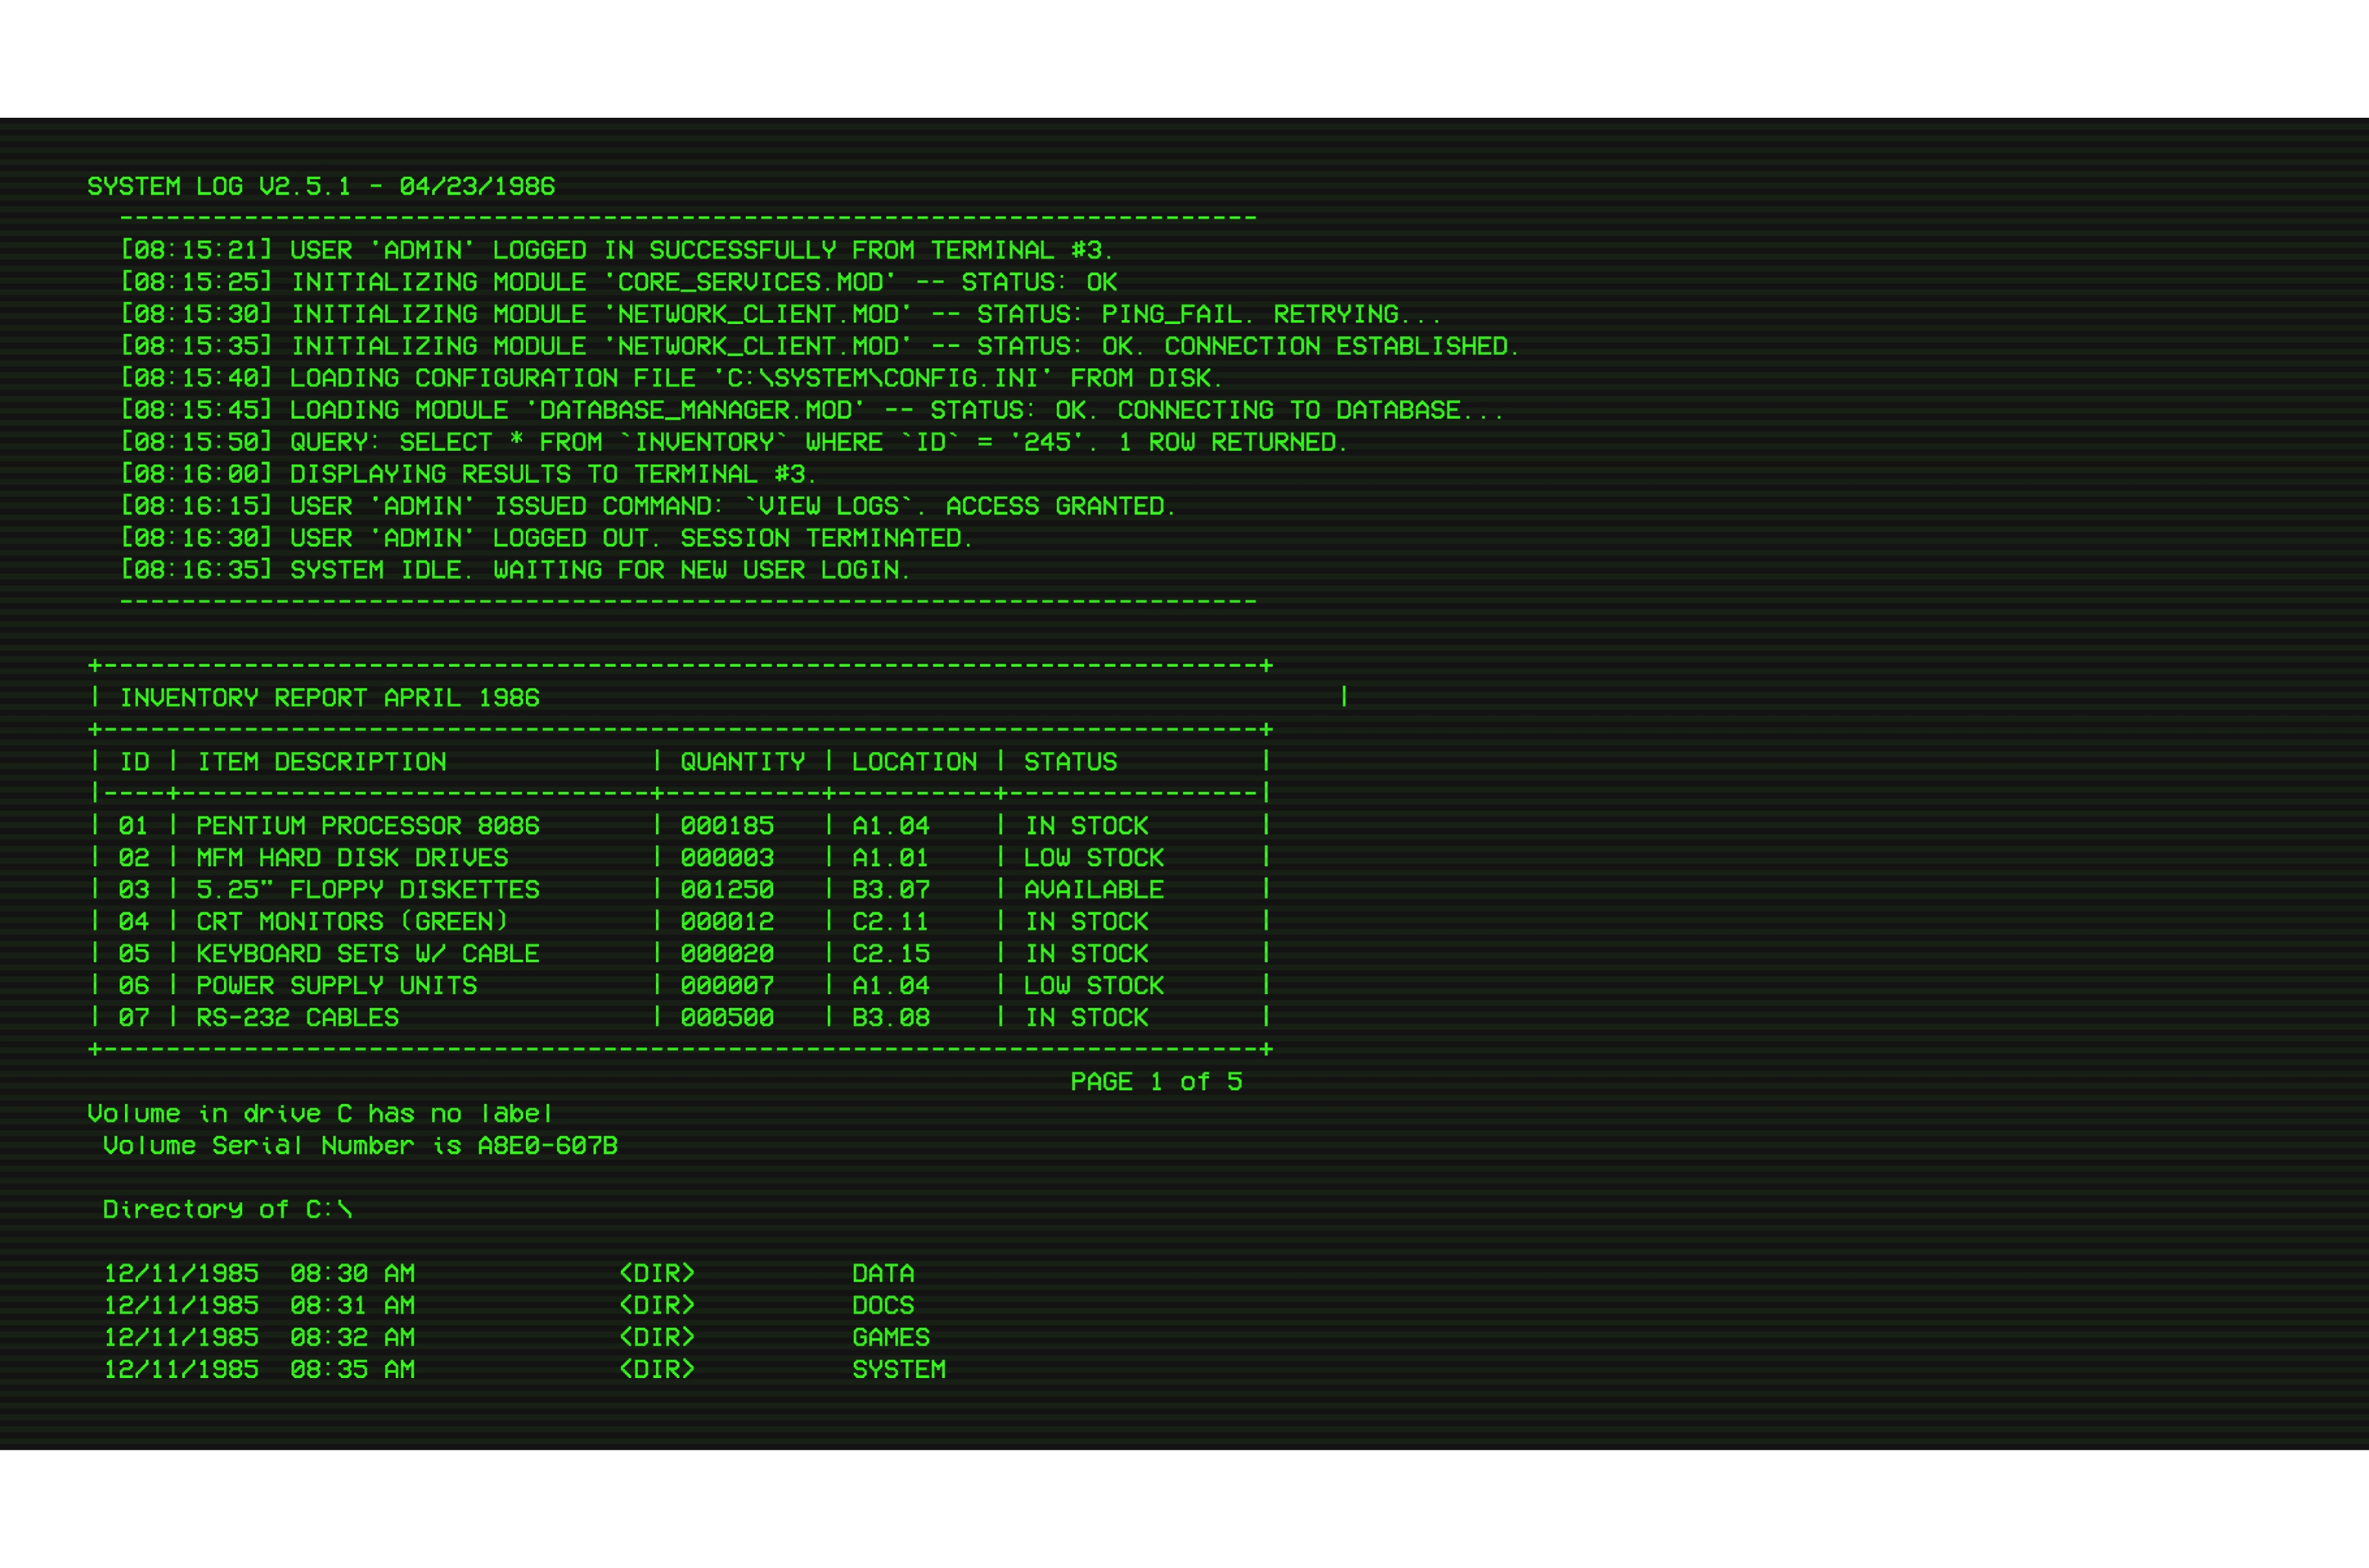Click the 'Directory of C:\' line

pos(227,1210)
